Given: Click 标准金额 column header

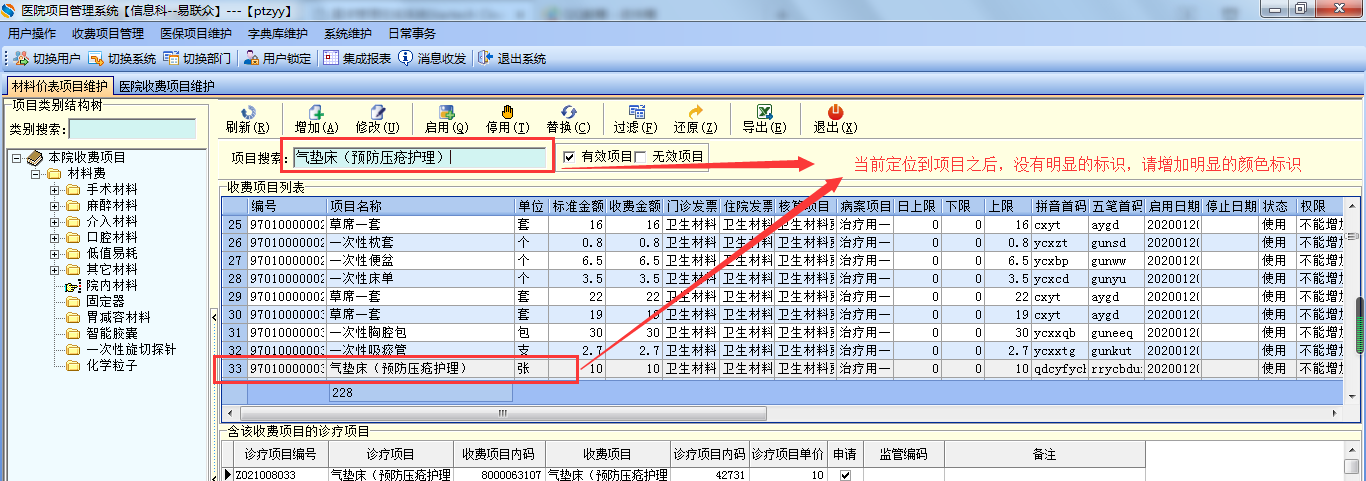Looking at the screenshot, I should click(x=578, y=205).
